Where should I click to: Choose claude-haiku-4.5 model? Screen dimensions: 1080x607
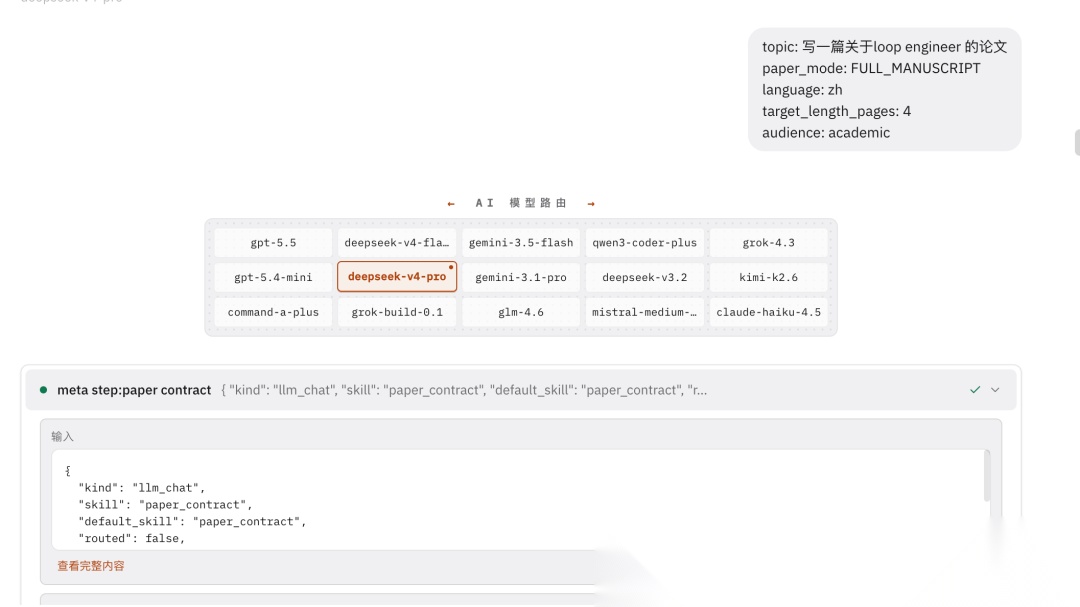pos(769,312)
